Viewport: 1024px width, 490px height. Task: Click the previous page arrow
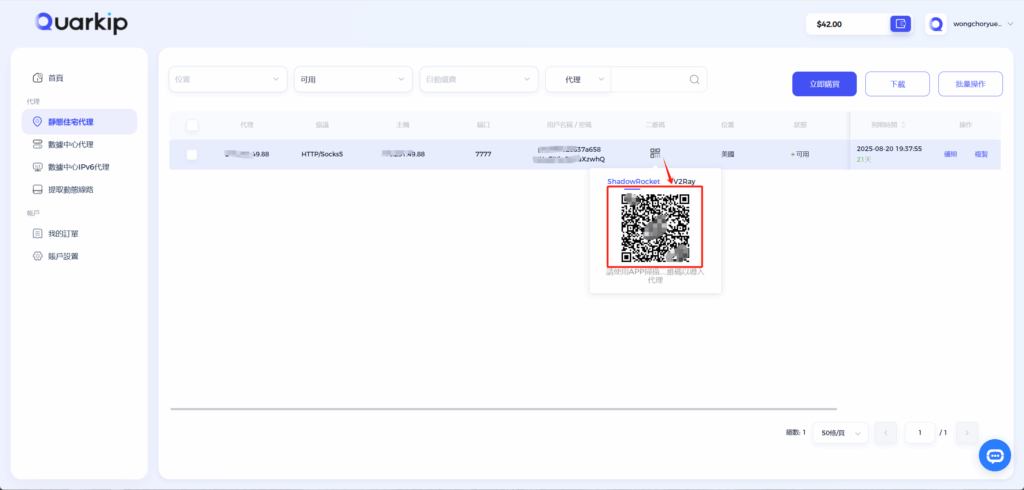(886, 433)
